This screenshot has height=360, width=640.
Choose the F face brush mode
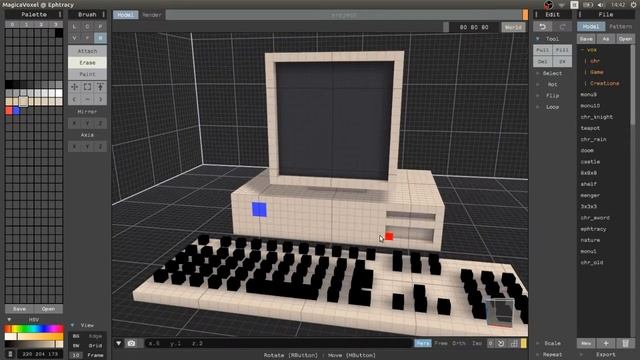click(87, 38)
